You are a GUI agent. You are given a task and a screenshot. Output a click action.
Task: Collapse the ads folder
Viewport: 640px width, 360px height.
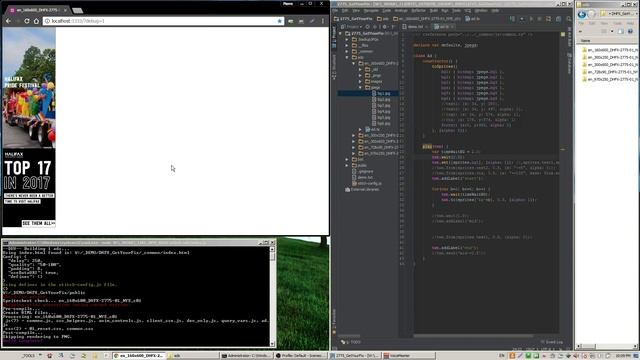pyautogui.click(x=347, y=58)
